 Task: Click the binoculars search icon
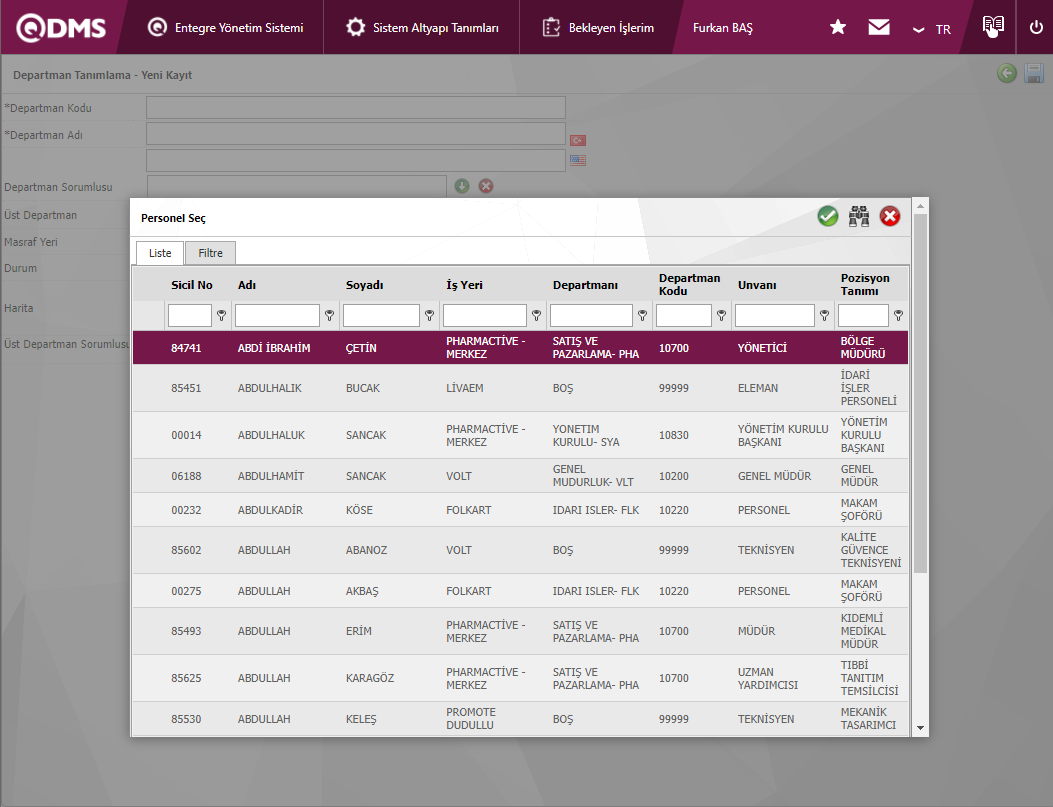[859, 216]
